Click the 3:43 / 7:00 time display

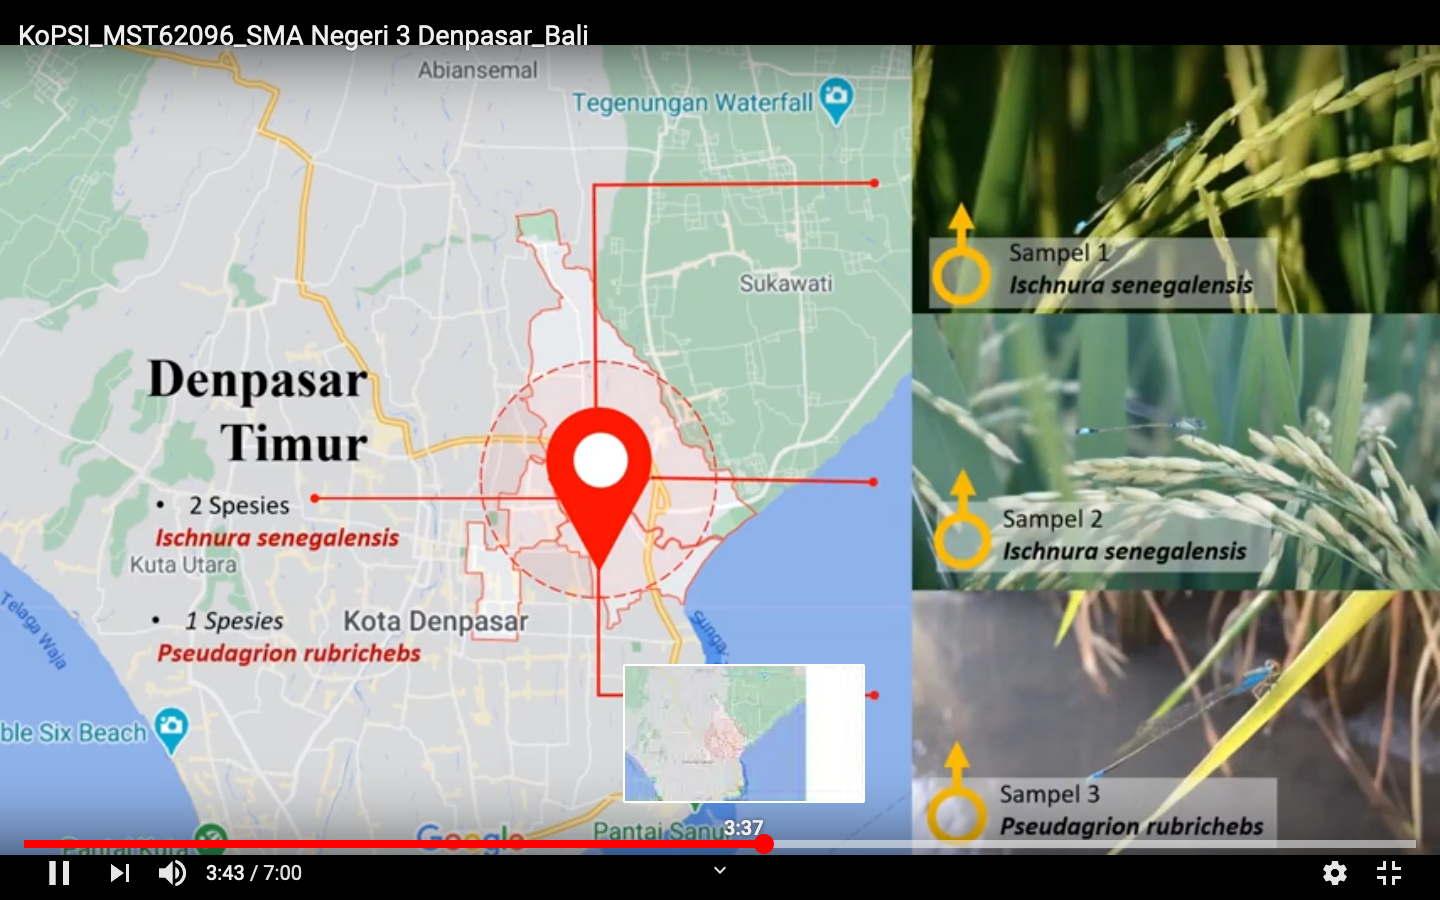pyautogui.click(x=254, y=873)
